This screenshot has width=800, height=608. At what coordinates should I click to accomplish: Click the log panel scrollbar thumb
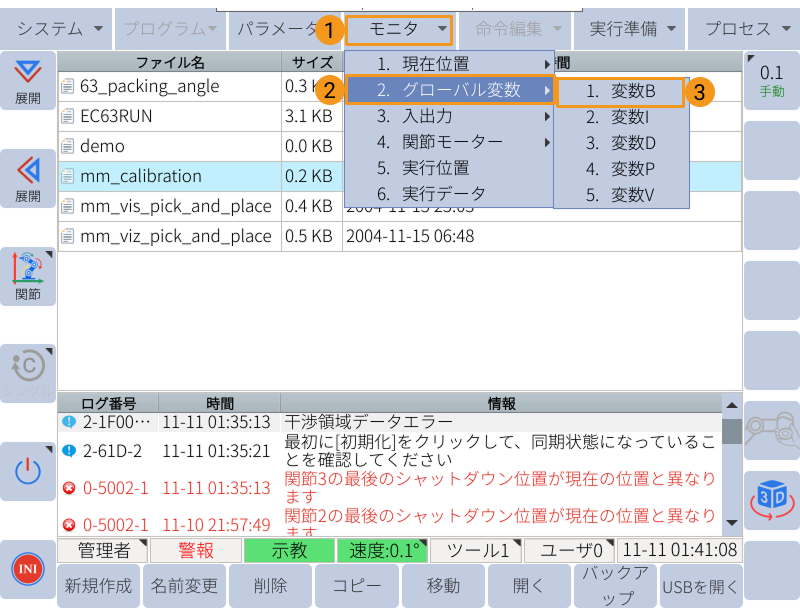coord(732,432)
